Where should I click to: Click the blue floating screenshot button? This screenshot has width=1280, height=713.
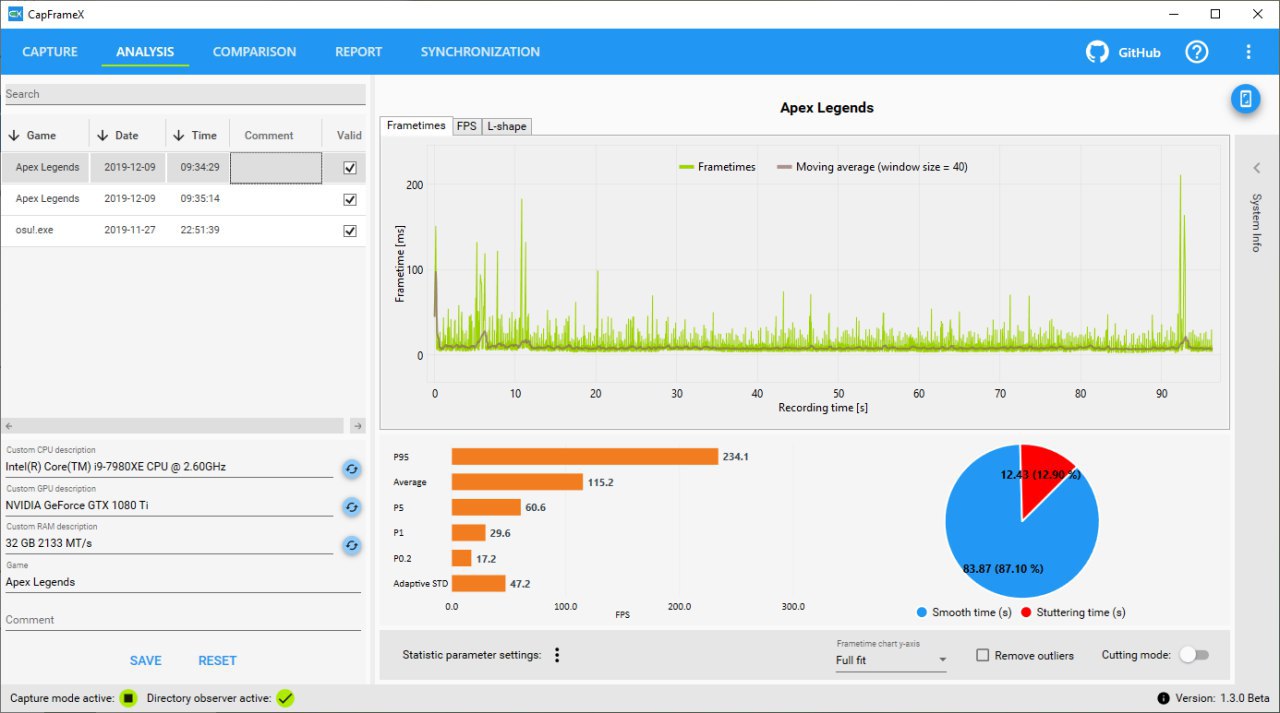[x=1245, y=98]
